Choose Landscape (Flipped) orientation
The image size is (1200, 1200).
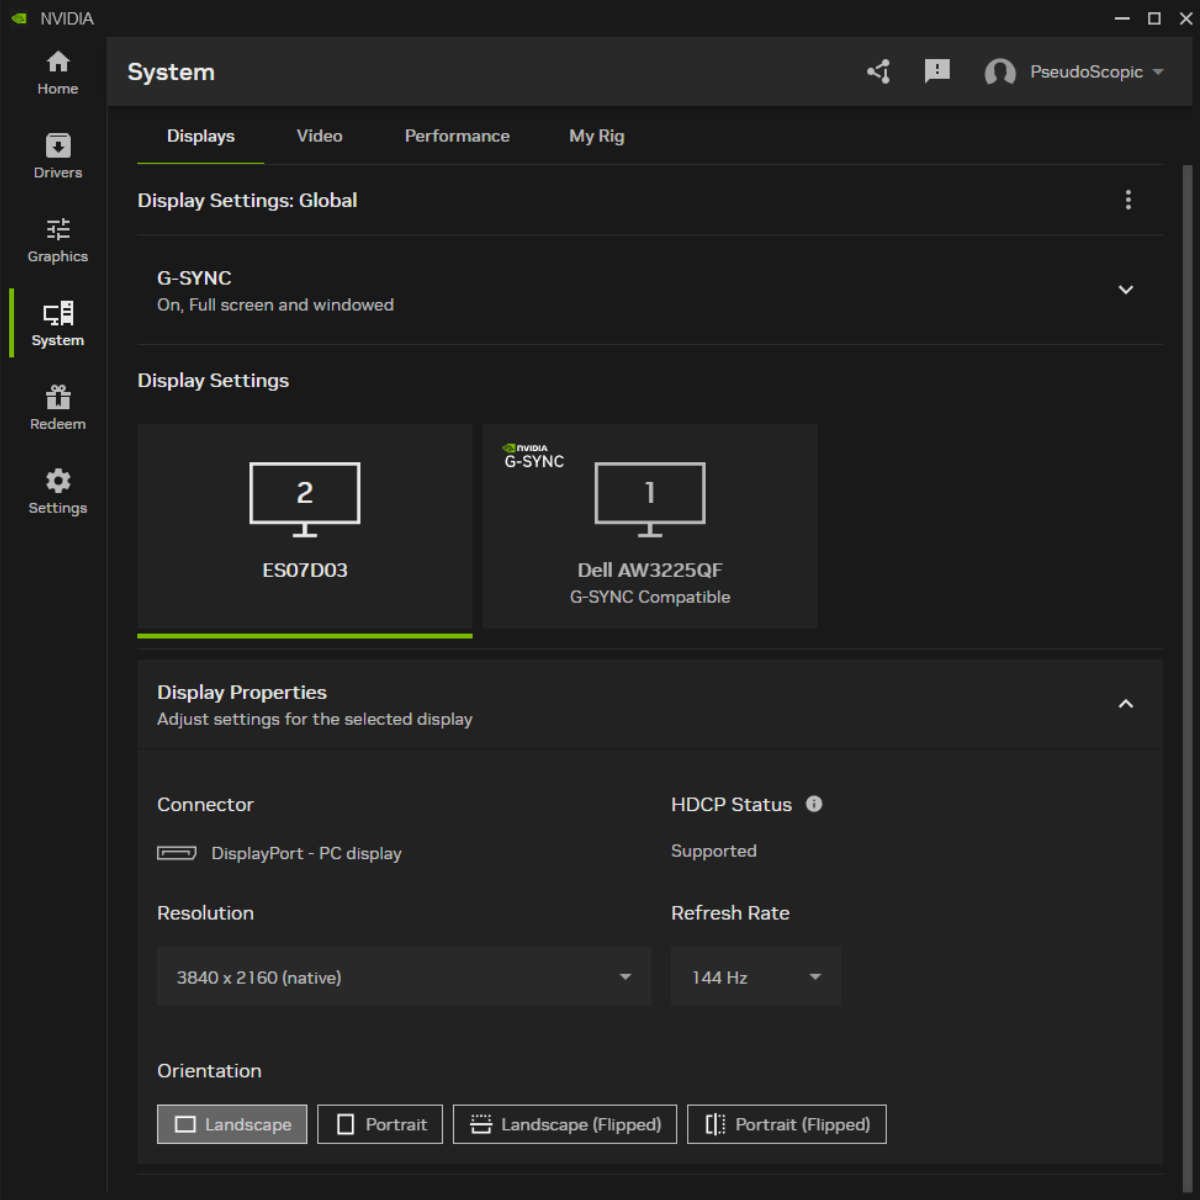564,1124
